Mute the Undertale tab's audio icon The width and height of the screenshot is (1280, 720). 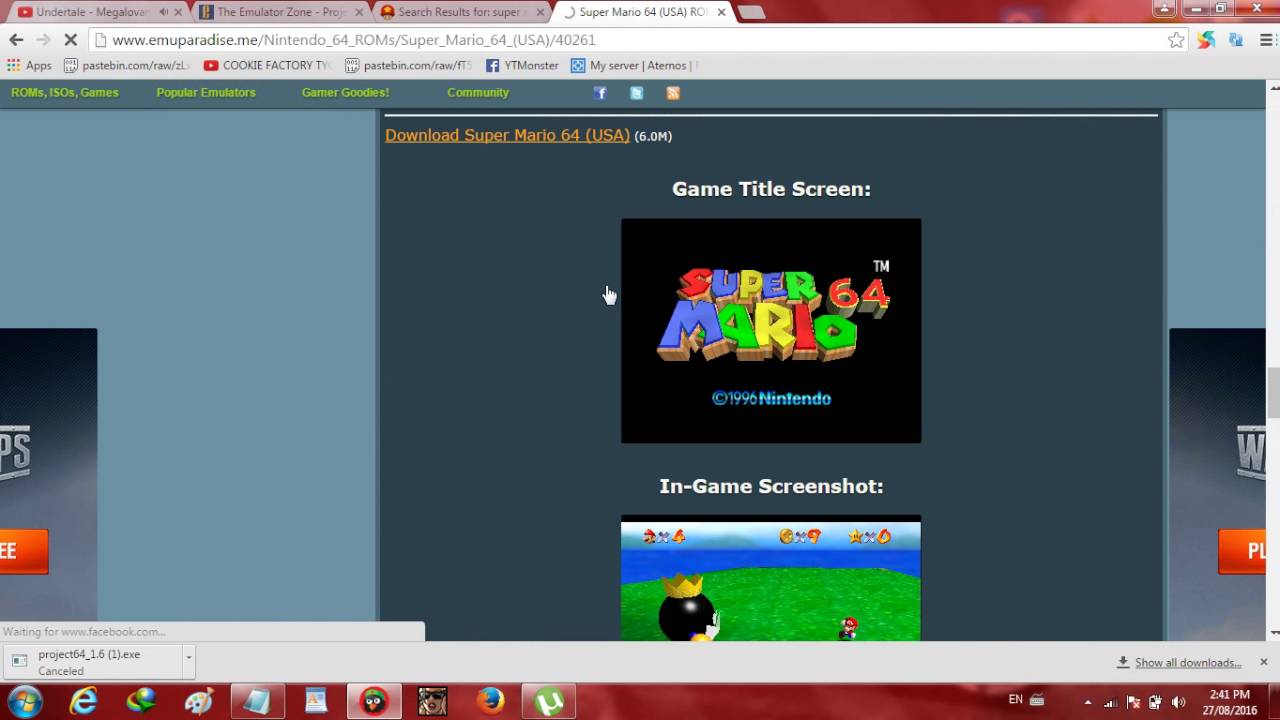click(163, 12)
